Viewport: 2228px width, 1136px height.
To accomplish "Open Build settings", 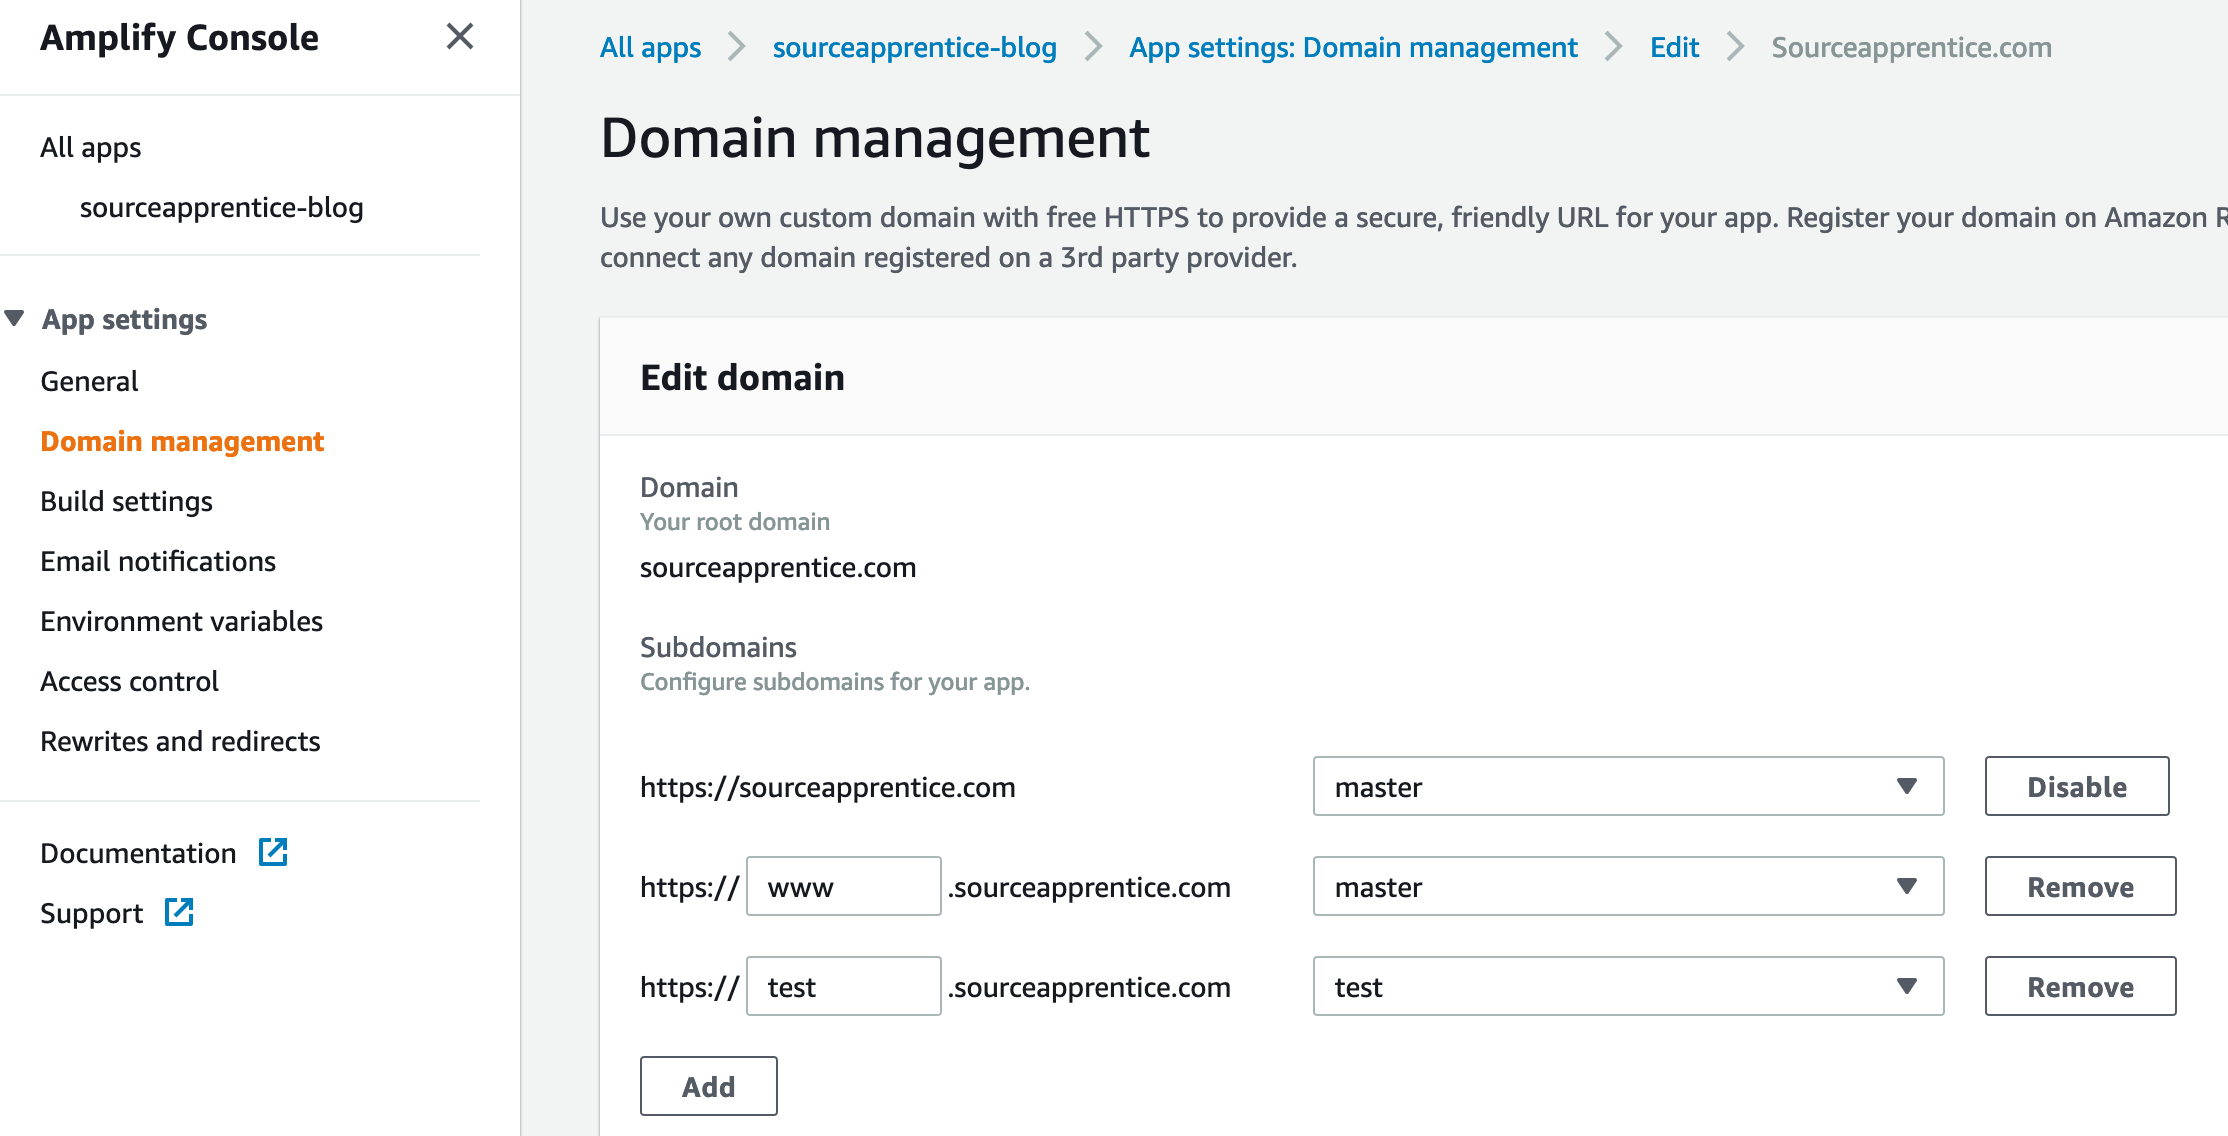I will tap(127, 501).
